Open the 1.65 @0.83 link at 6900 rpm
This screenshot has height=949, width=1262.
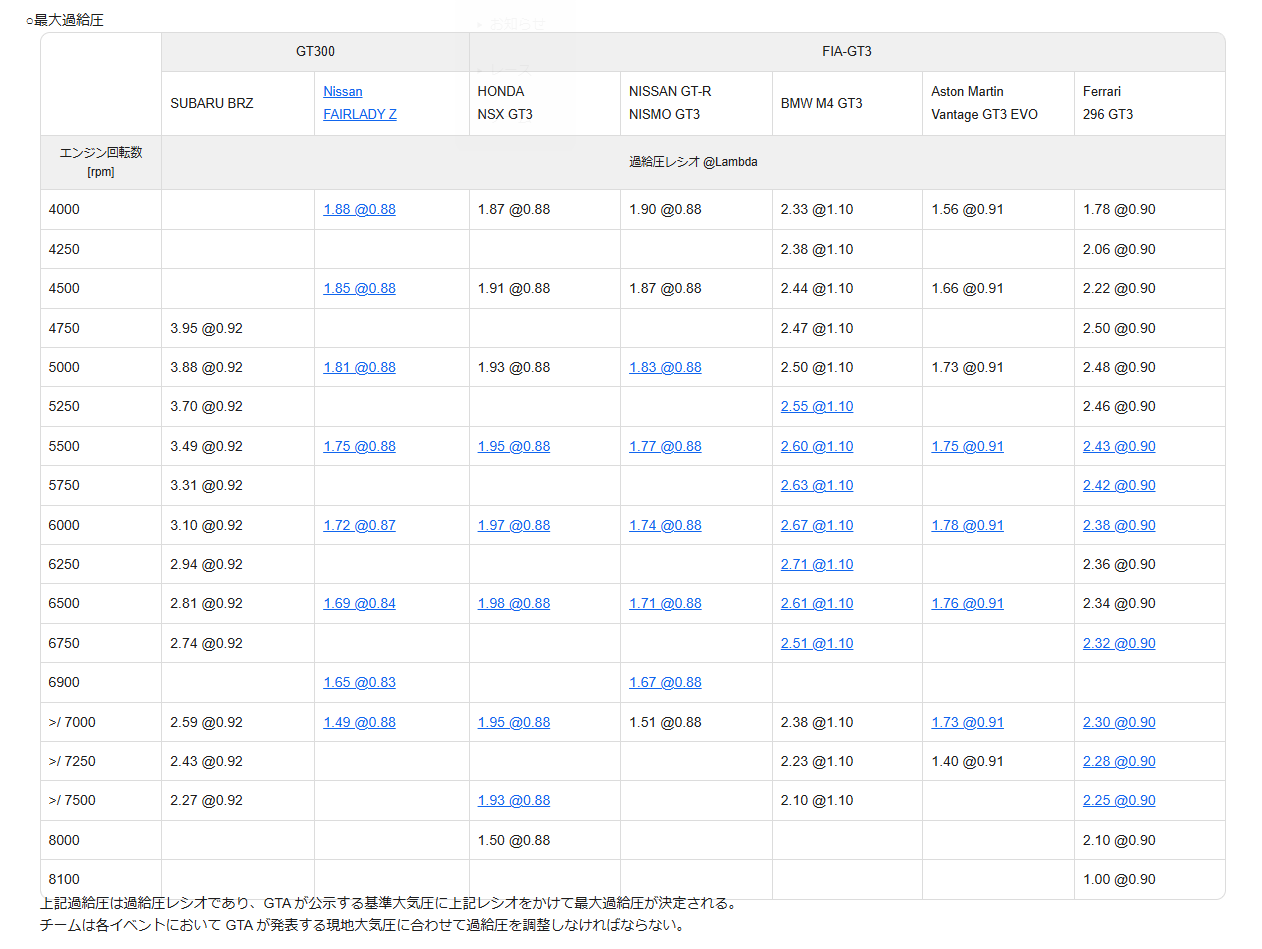tap(359, 682)
